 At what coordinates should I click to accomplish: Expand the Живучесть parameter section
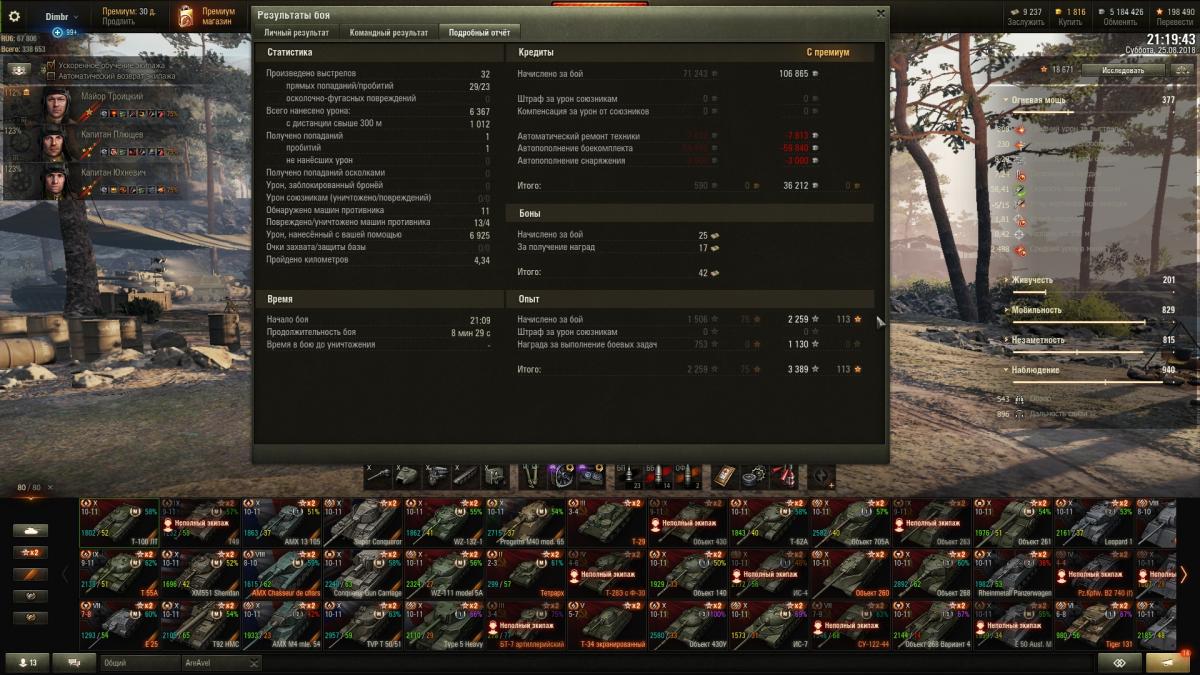[1007, 280]
